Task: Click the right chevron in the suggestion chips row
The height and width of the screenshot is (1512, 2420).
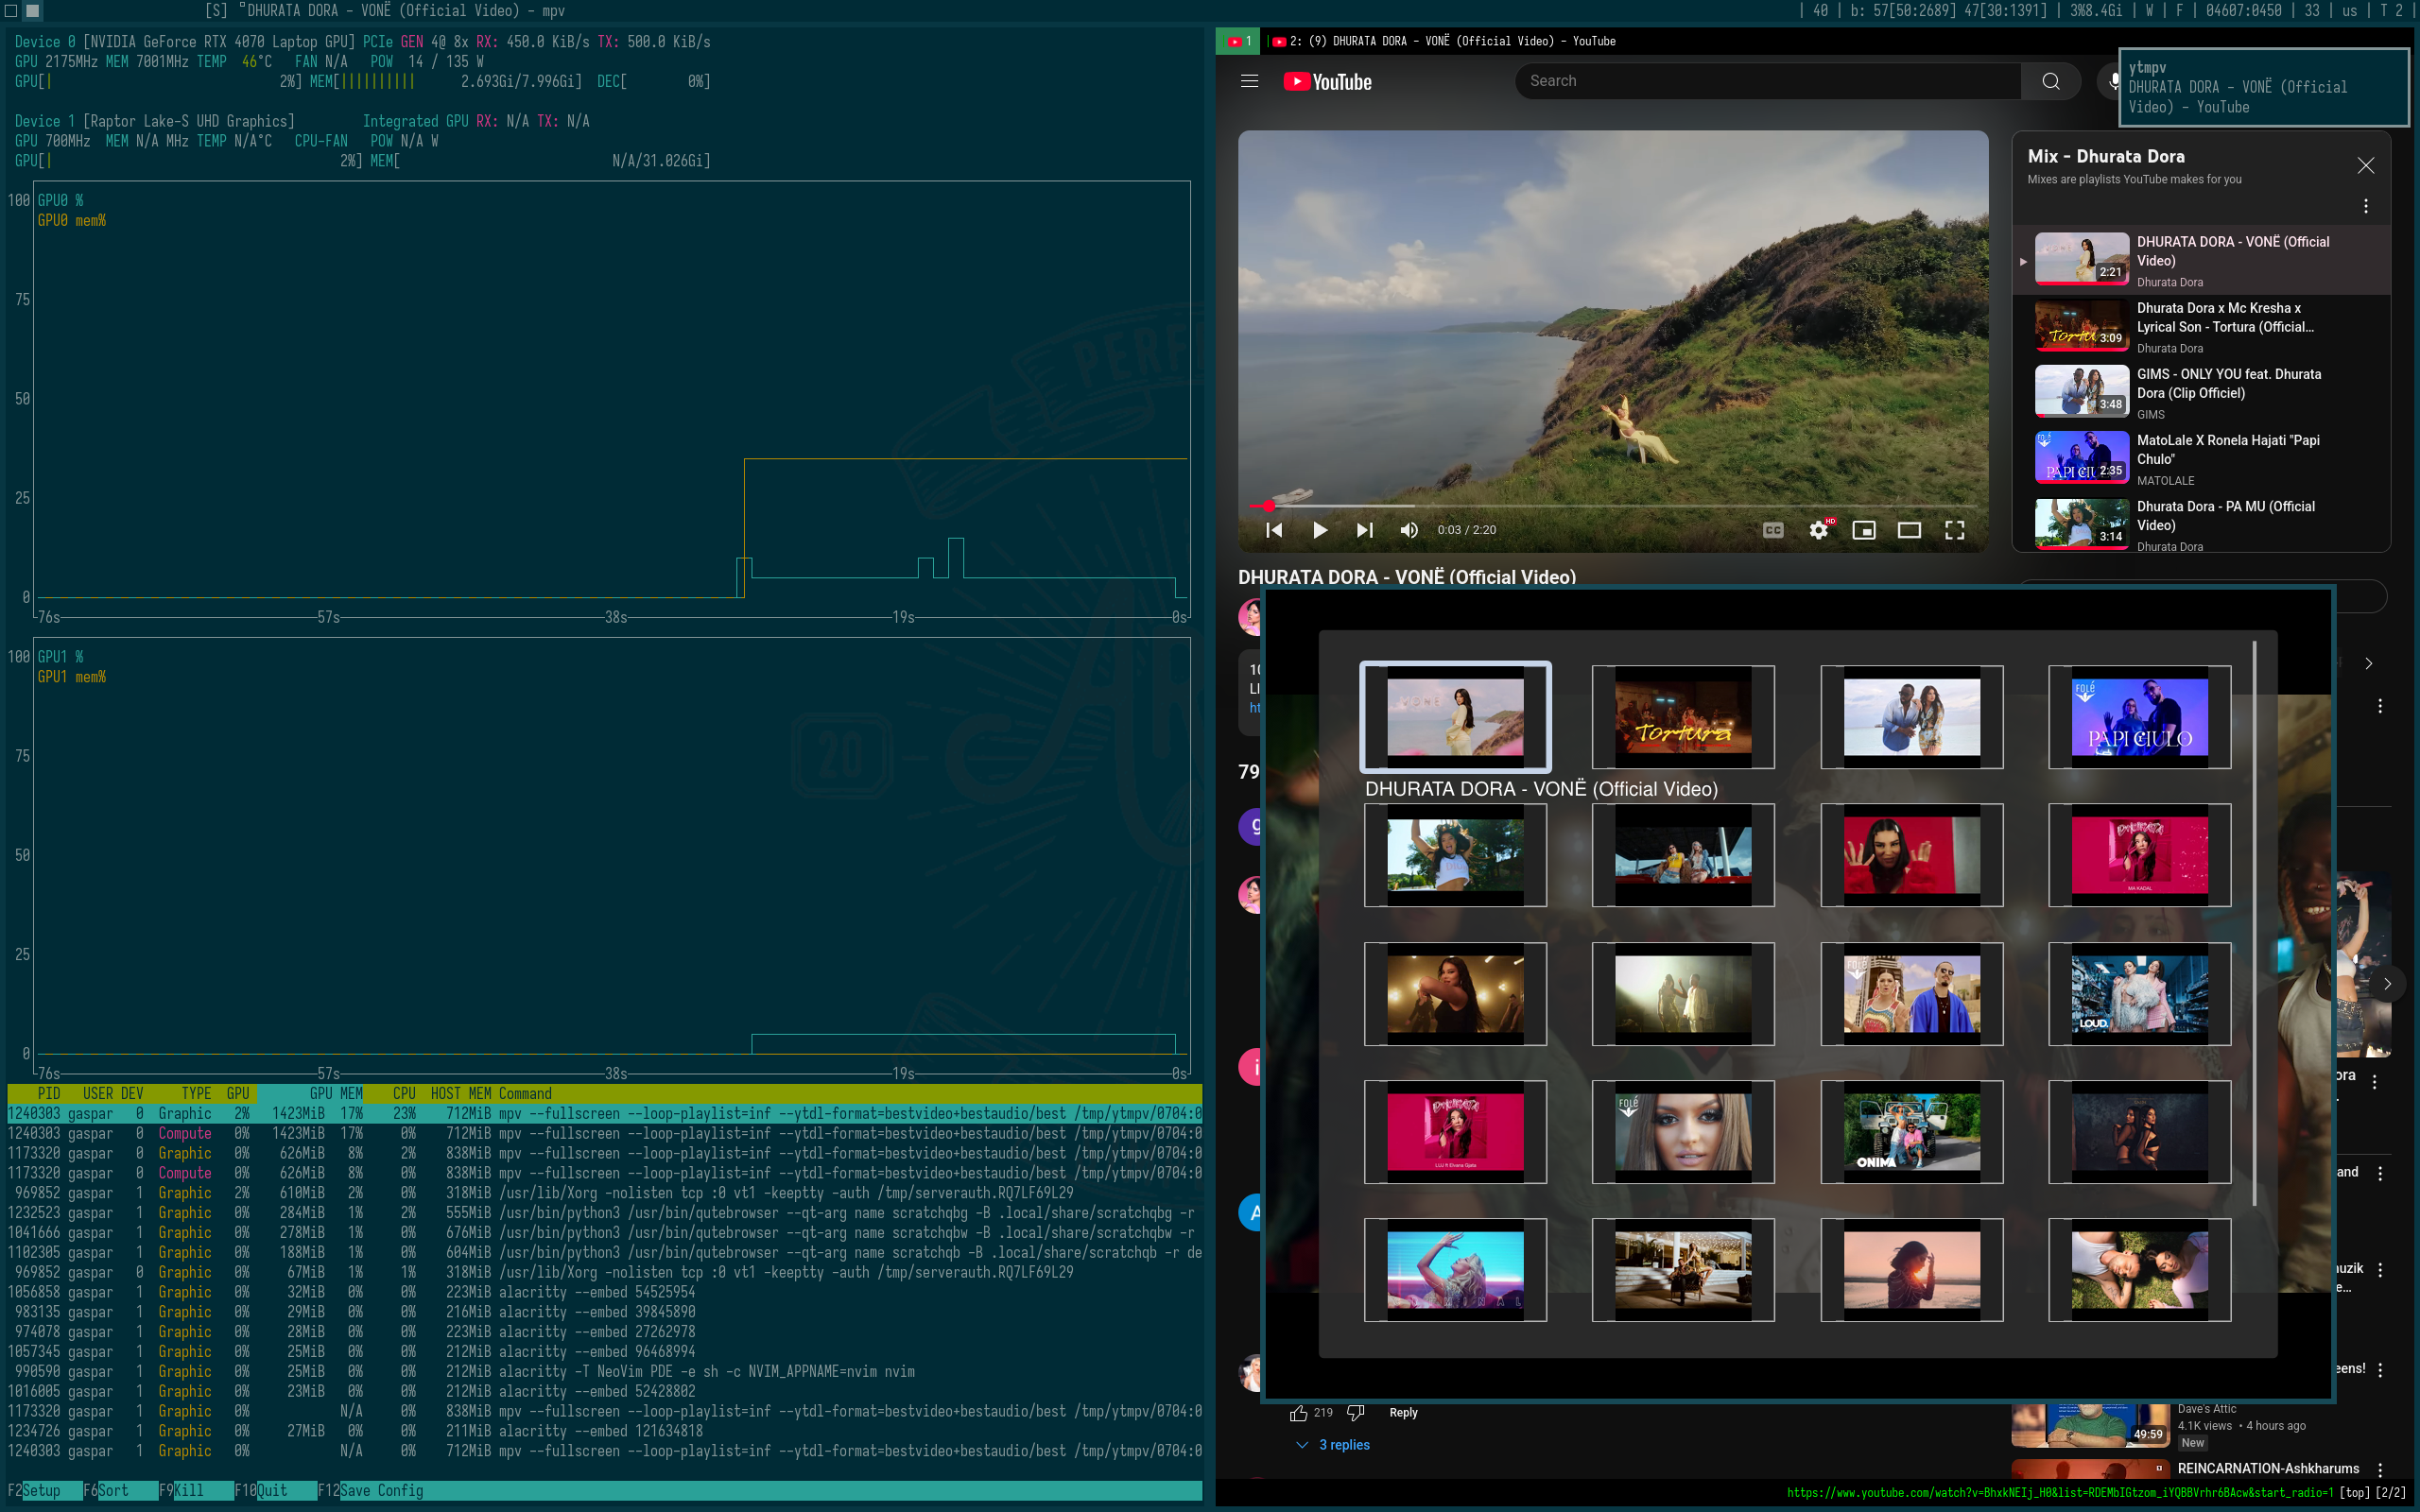Action: (2368, 663)
